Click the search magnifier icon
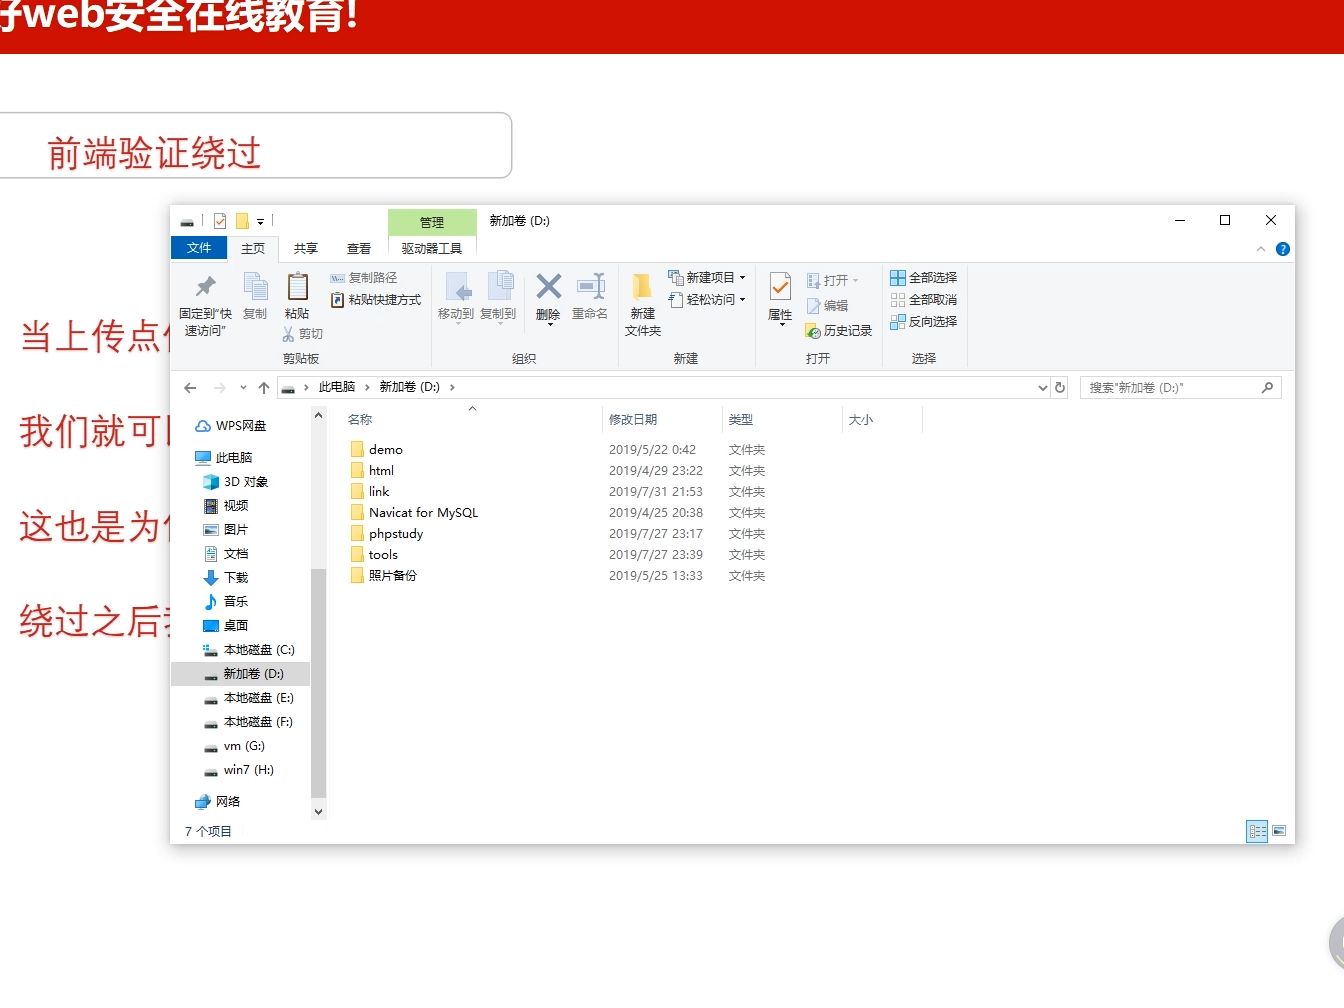 [x=1267, y=387]
